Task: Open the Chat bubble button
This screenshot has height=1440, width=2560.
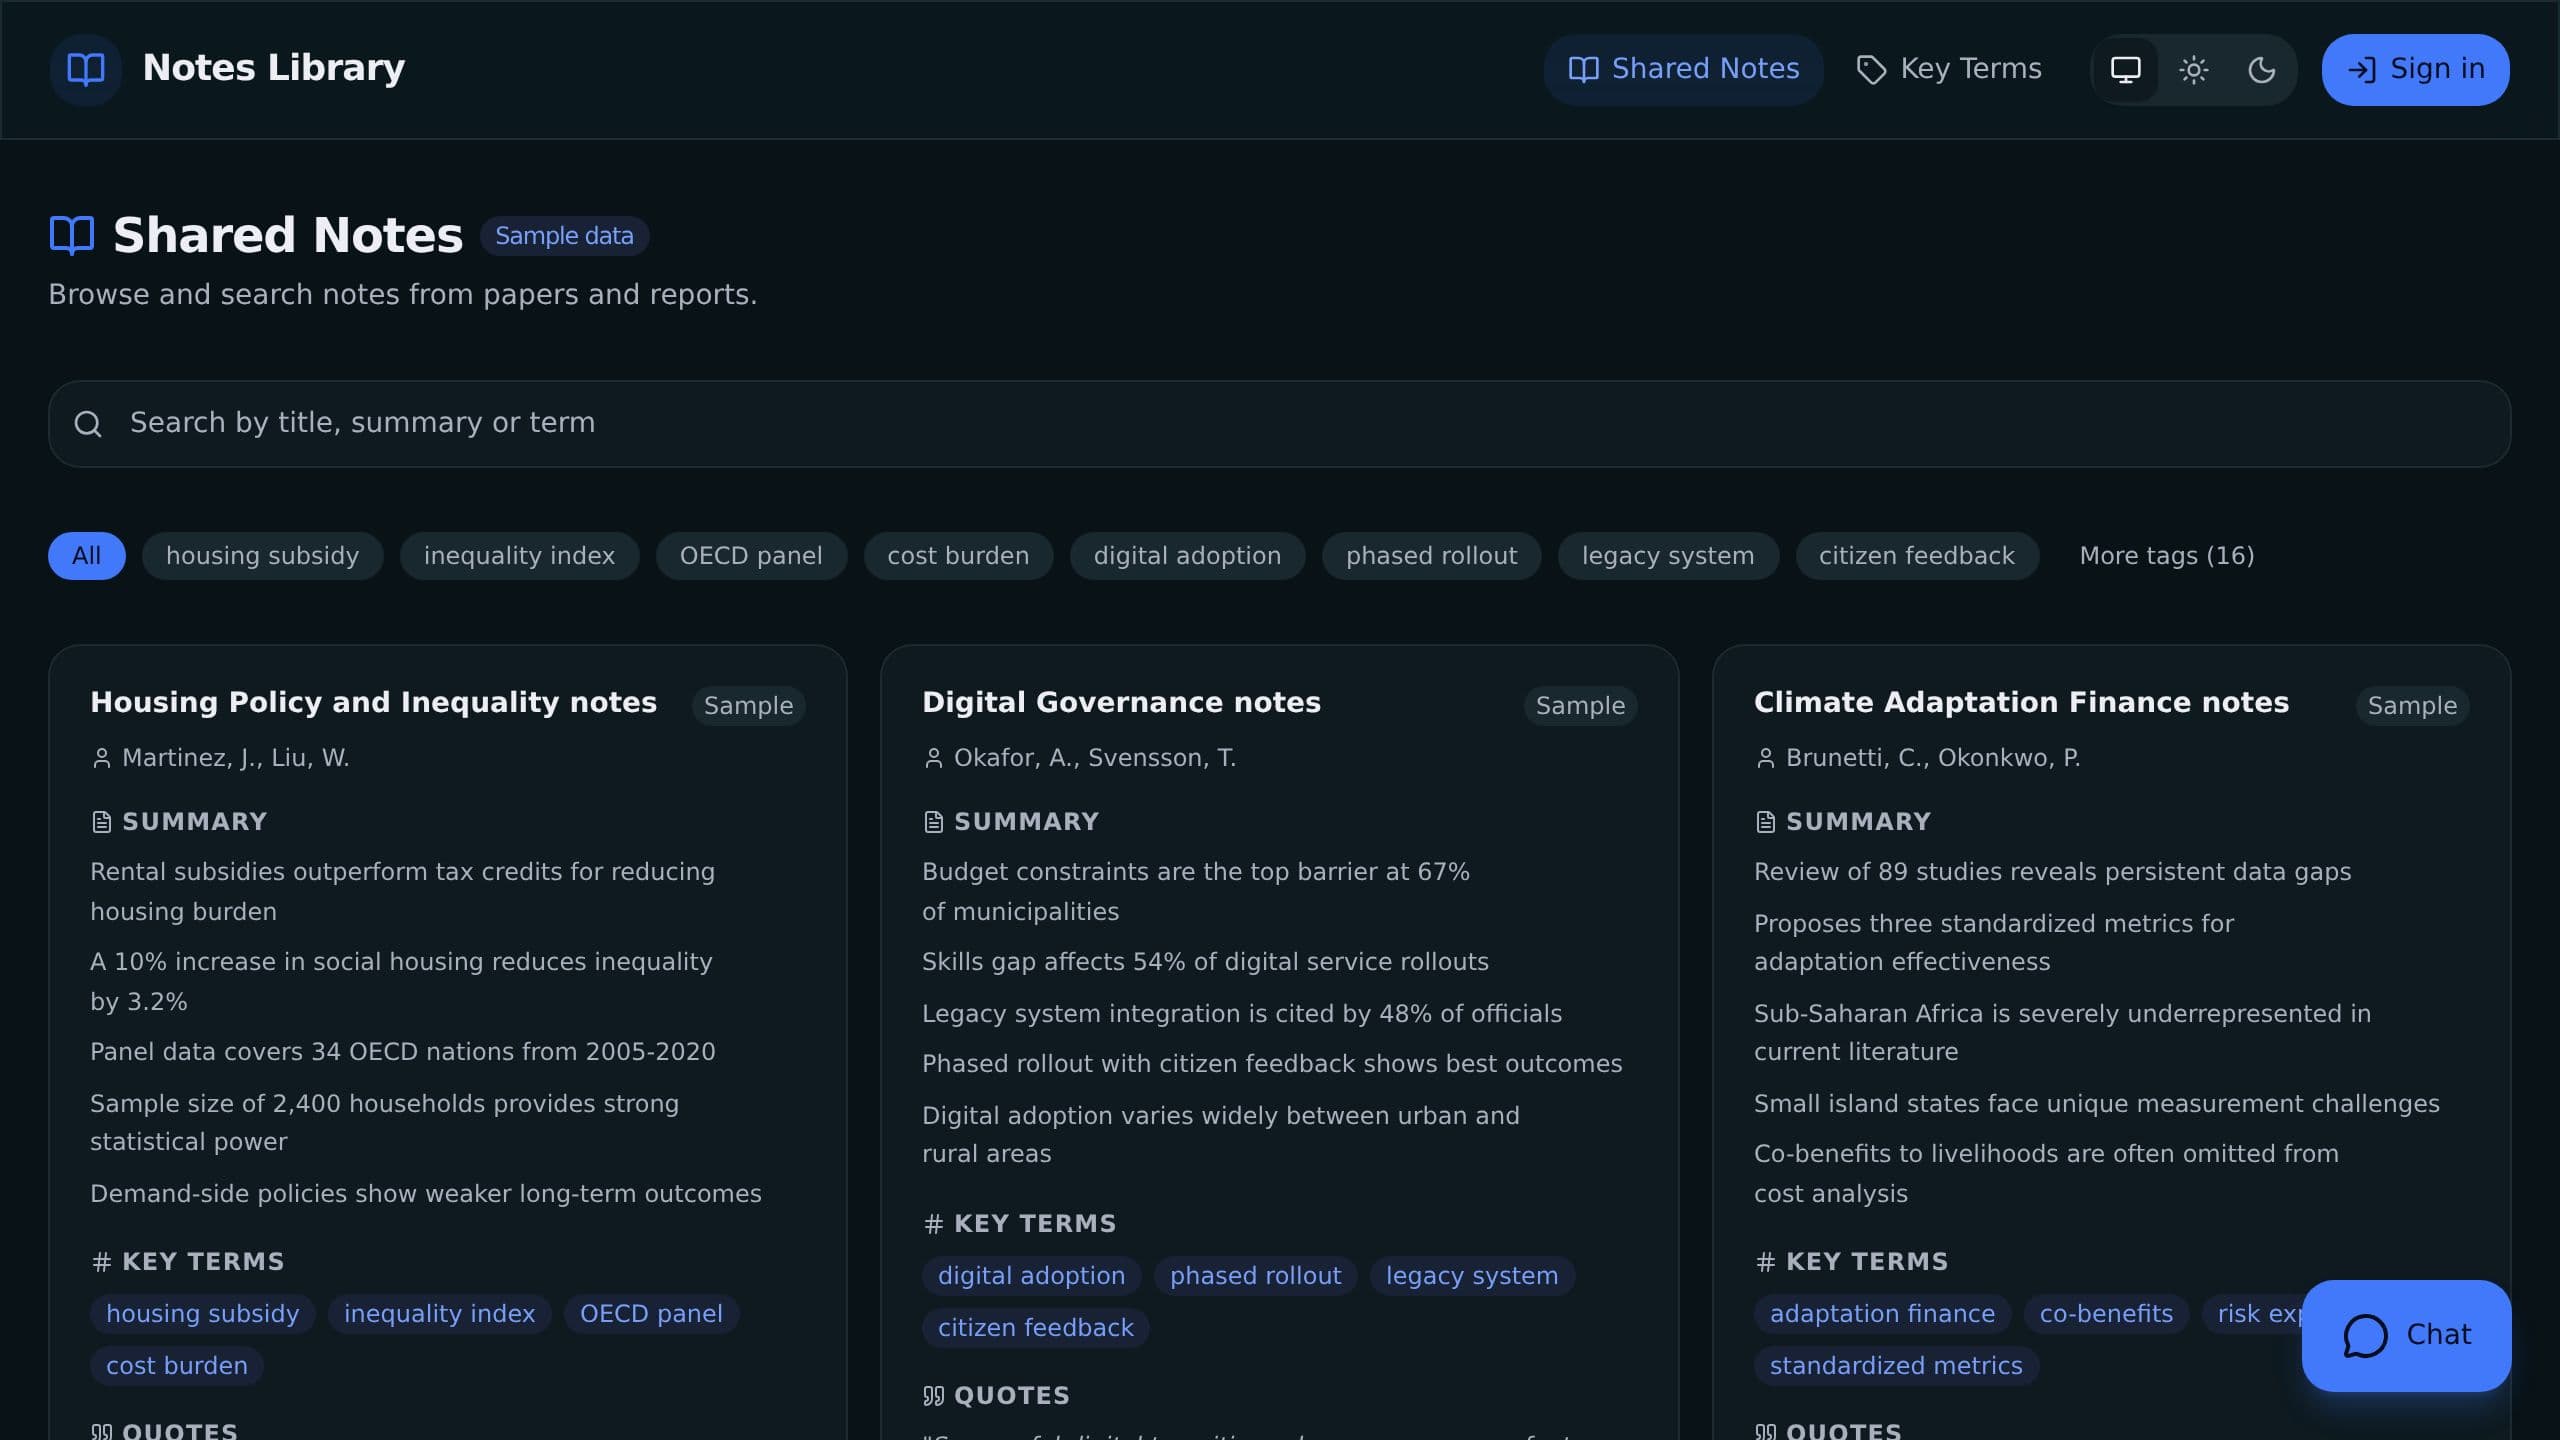Action: (2406, 1335)
